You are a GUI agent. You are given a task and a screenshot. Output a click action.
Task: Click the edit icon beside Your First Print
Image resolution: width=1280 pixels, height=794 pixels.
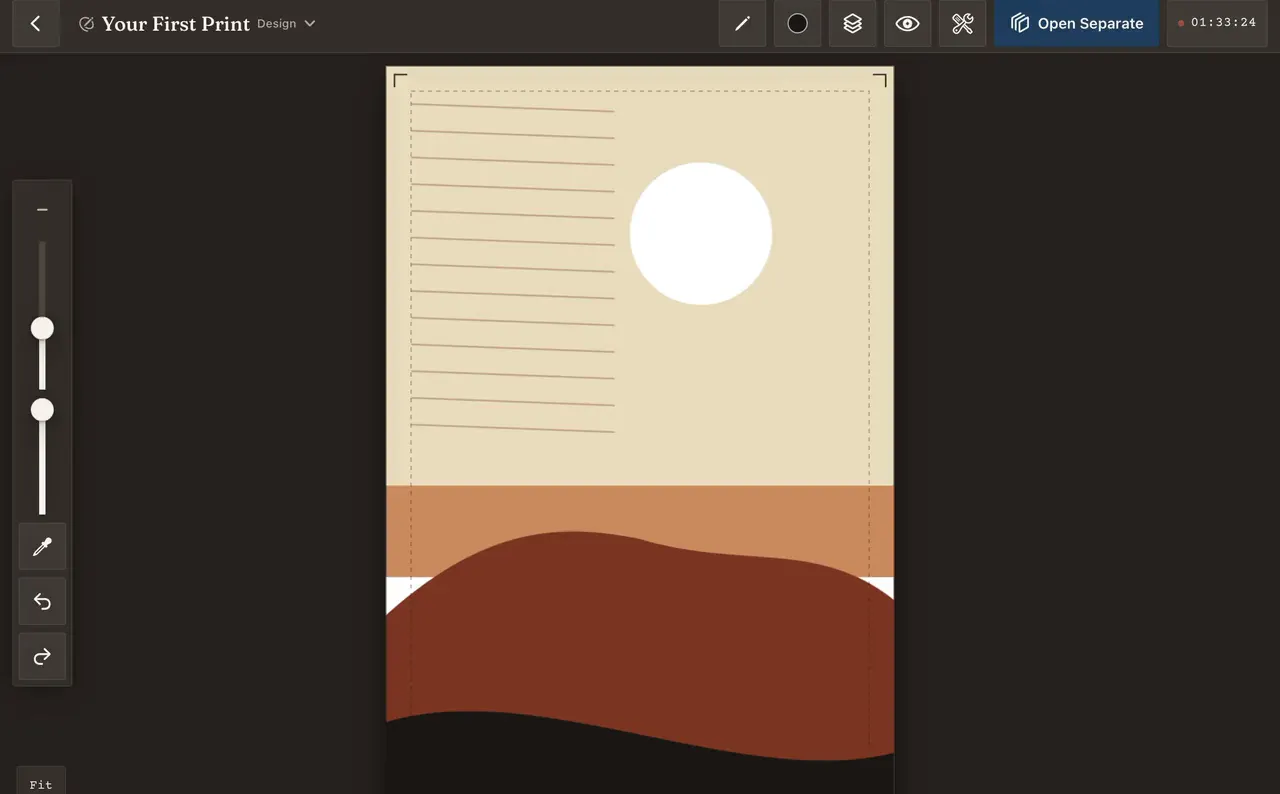86,24
